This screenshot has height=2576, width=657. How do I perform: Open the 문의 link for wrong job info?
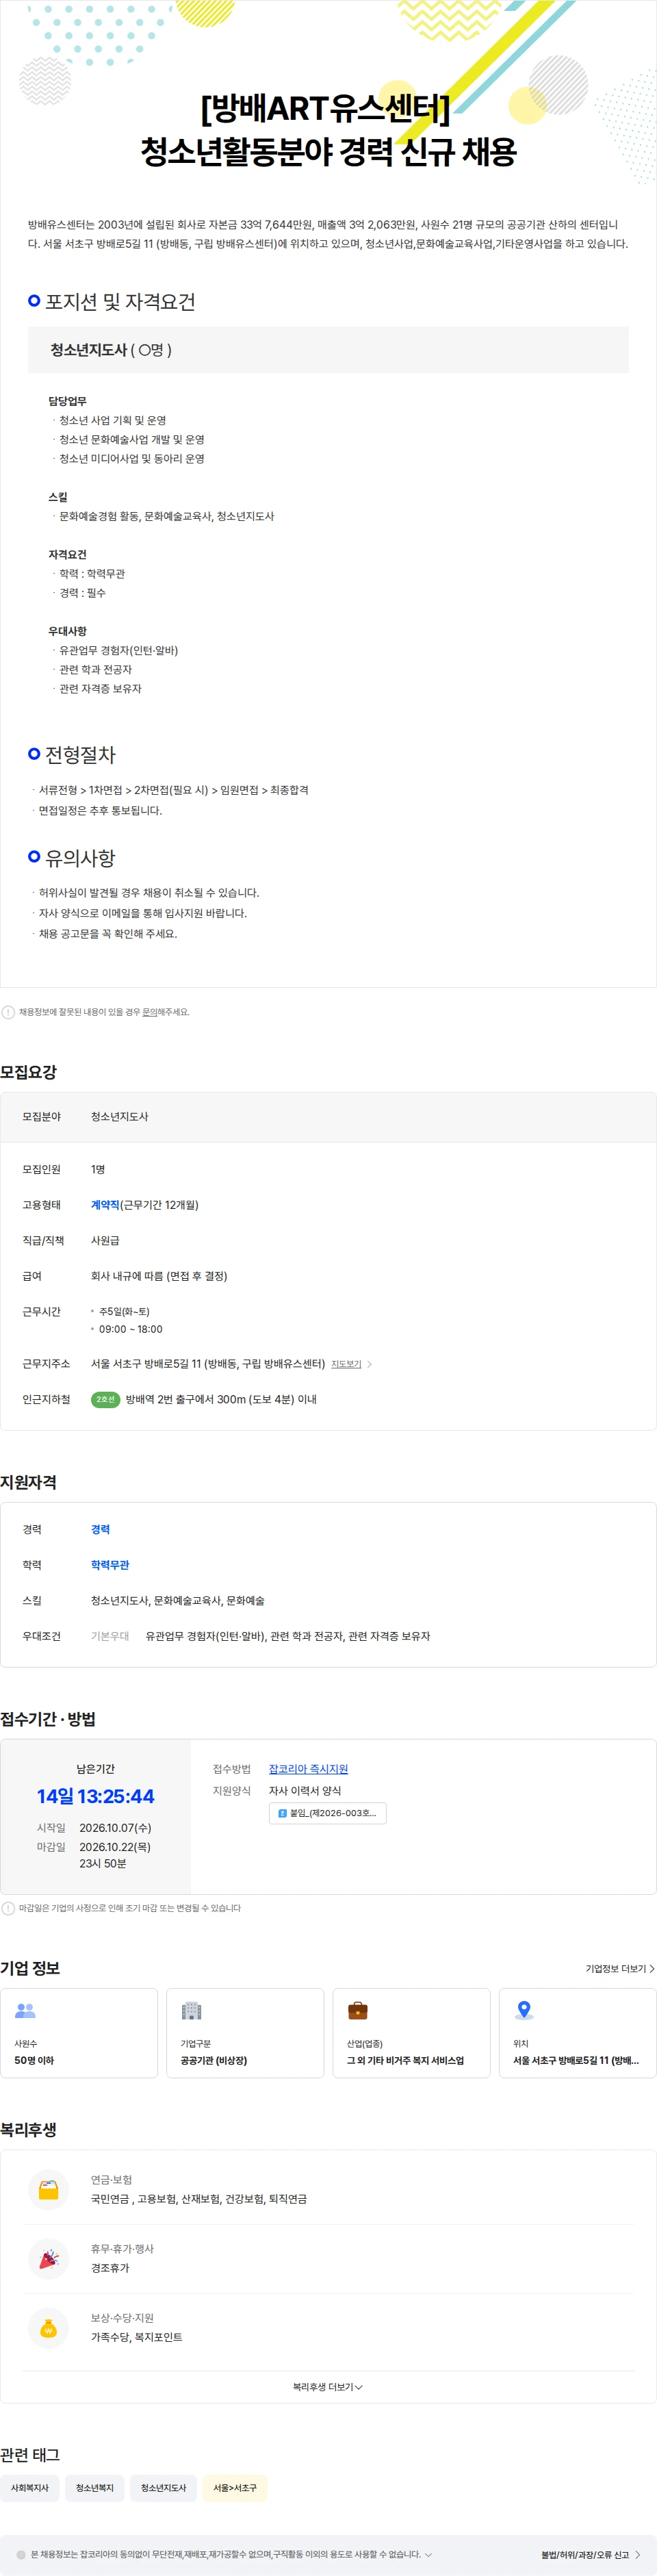point(149,1012)
